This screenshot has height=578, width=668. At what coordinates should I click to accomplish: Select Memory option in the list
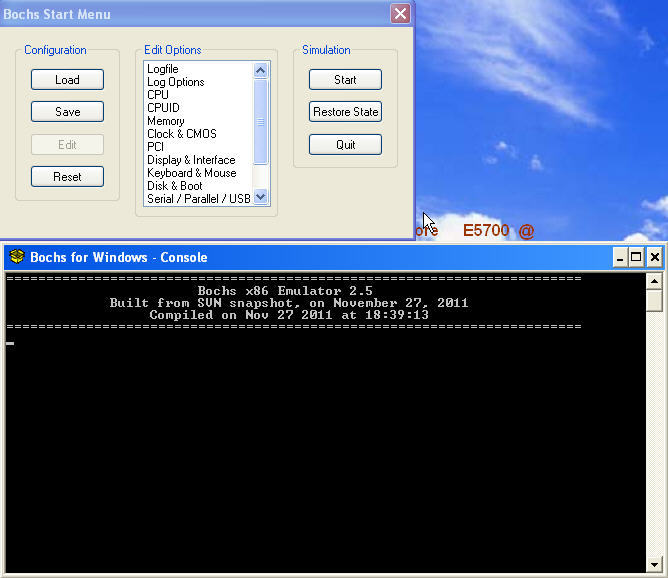click(166, 121)
